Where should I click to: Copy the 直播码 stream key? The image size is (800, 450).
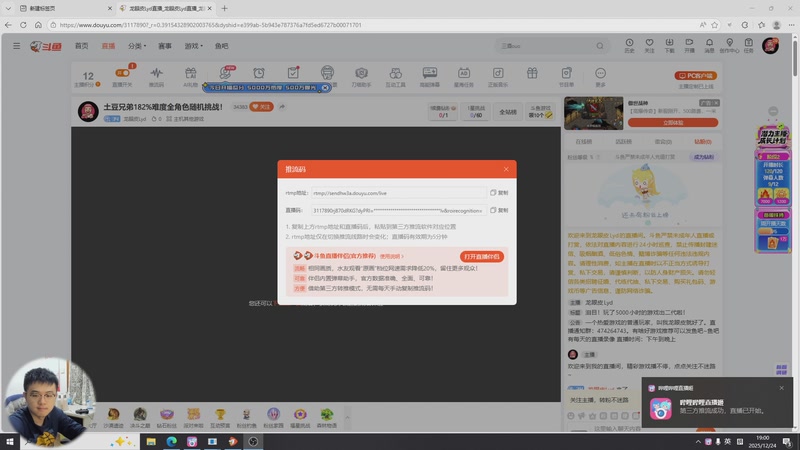pos(499,210)
